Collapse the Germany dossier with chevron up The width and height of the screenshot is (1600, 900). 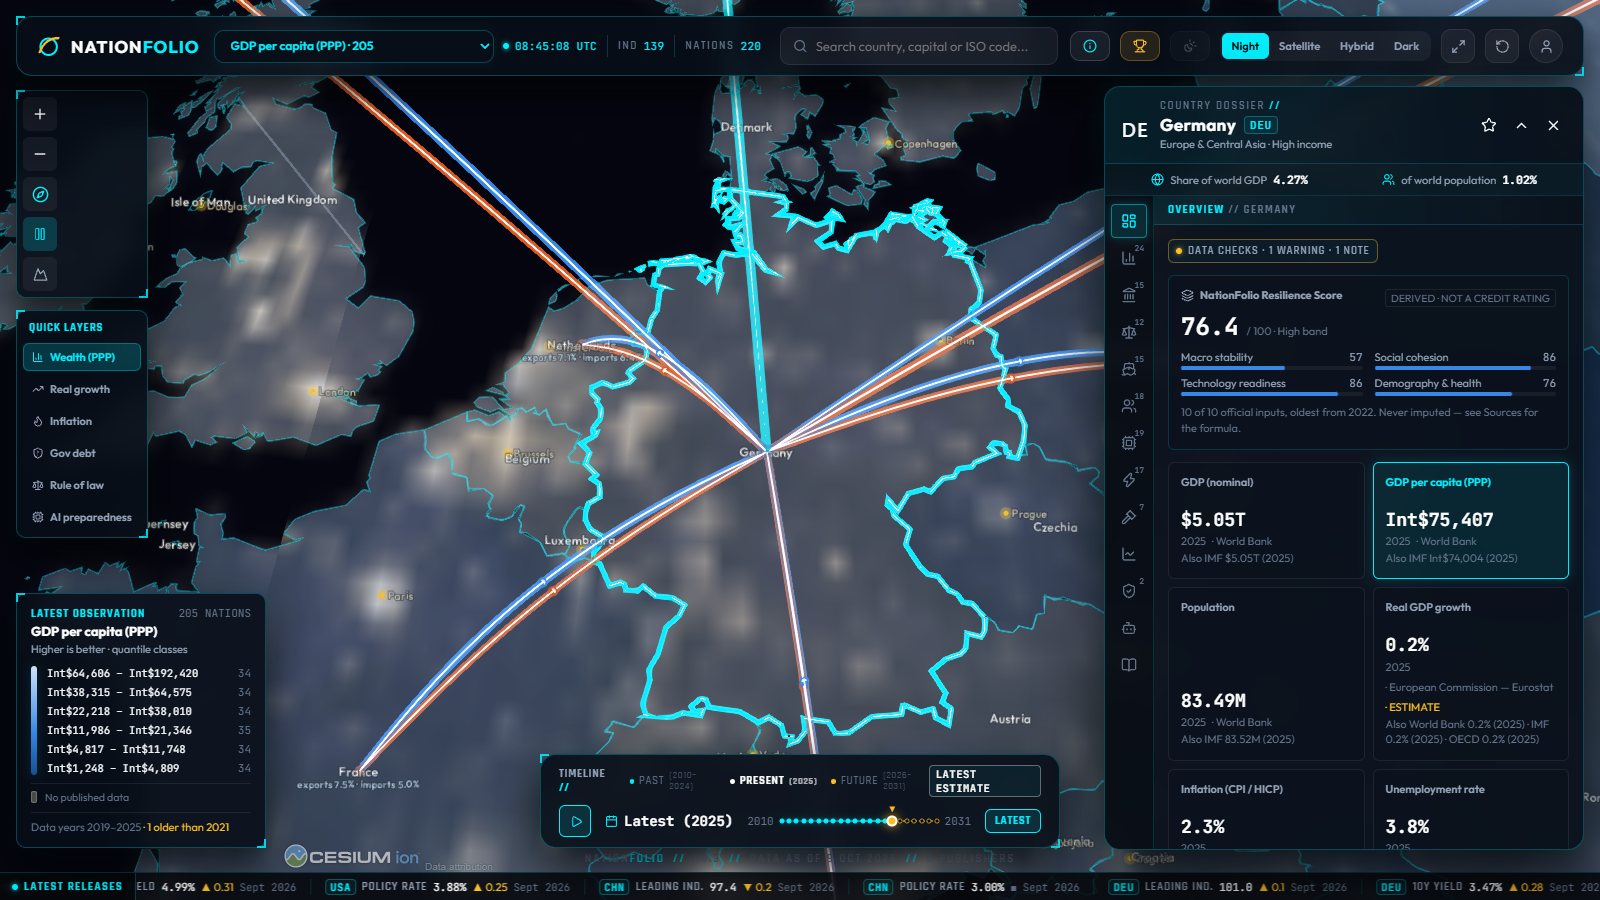click(1521, 125)
